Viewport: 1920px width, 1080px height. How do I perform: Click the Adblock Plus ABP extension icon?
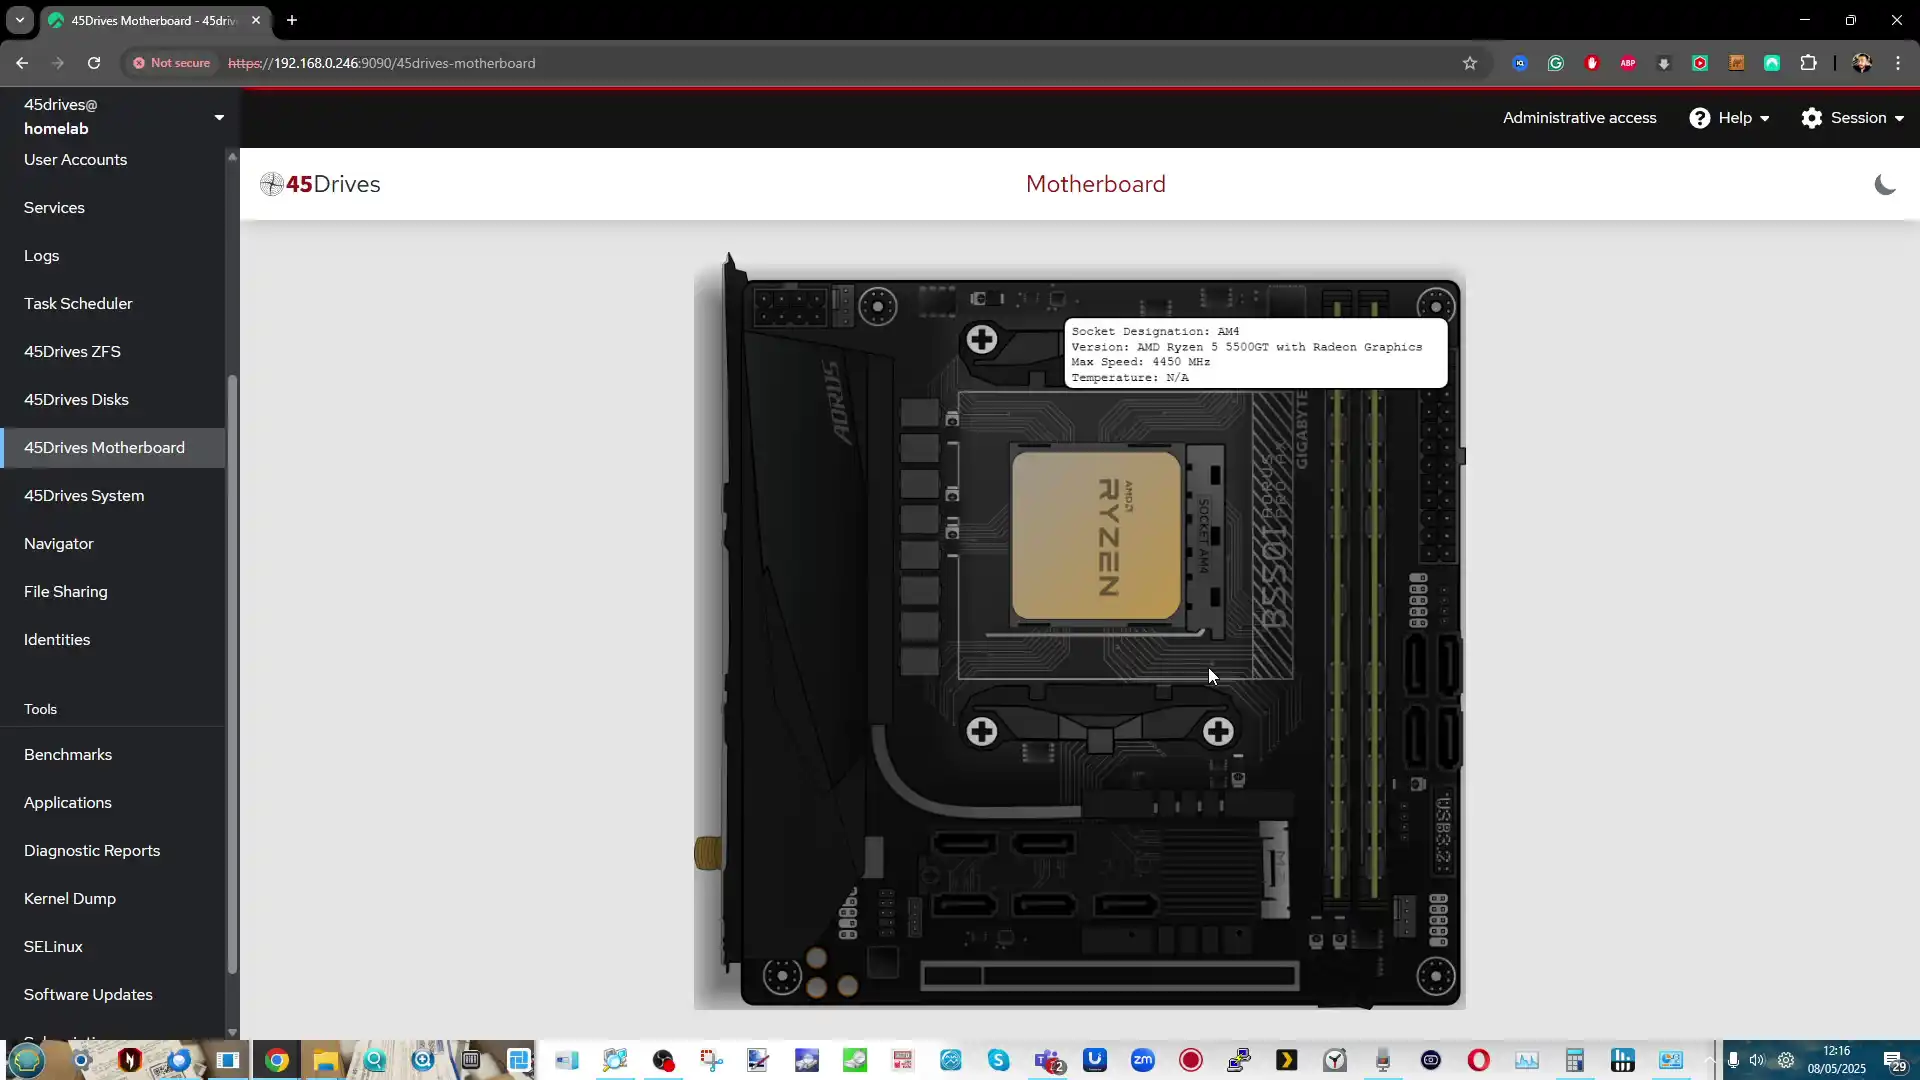tap(1627, 63)
